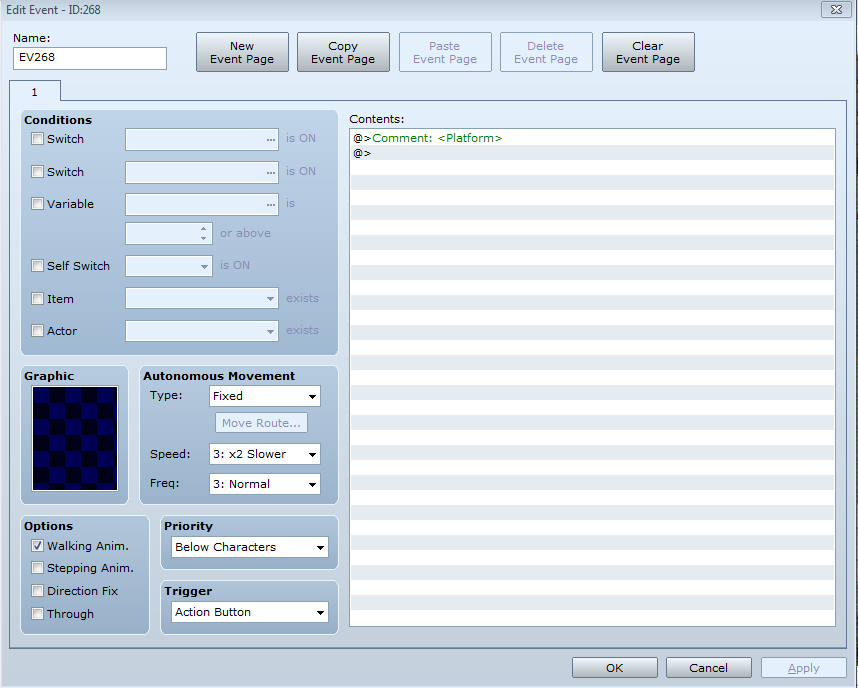Click the New Event Page button
Screen dimensions: 858x688
click(242, 53)
